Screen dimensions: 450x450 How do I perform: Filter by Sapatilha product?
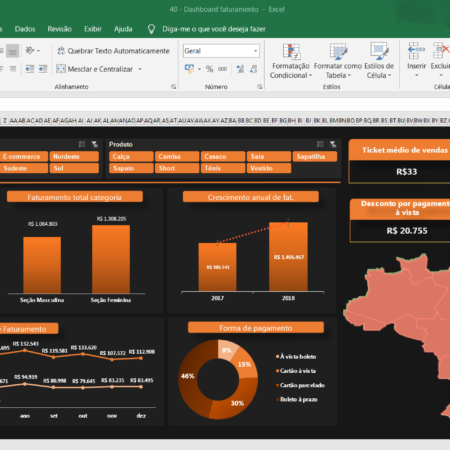click(315, 156)
